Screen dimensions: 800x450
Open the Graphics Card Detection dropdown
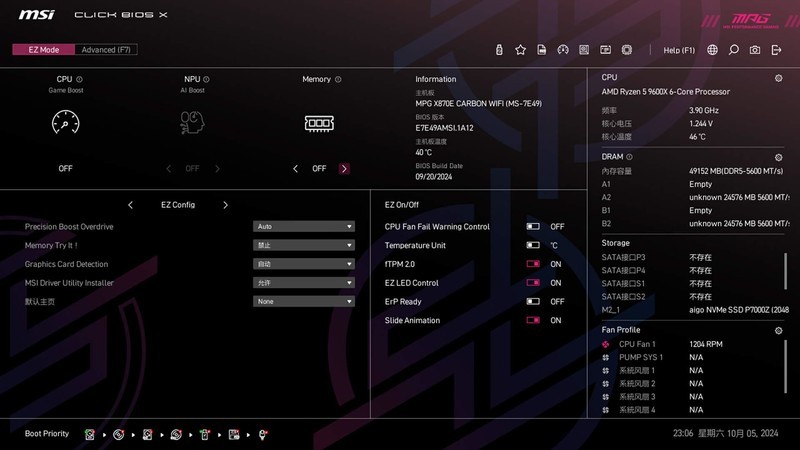pyautogui.click(x=304, y=264)
